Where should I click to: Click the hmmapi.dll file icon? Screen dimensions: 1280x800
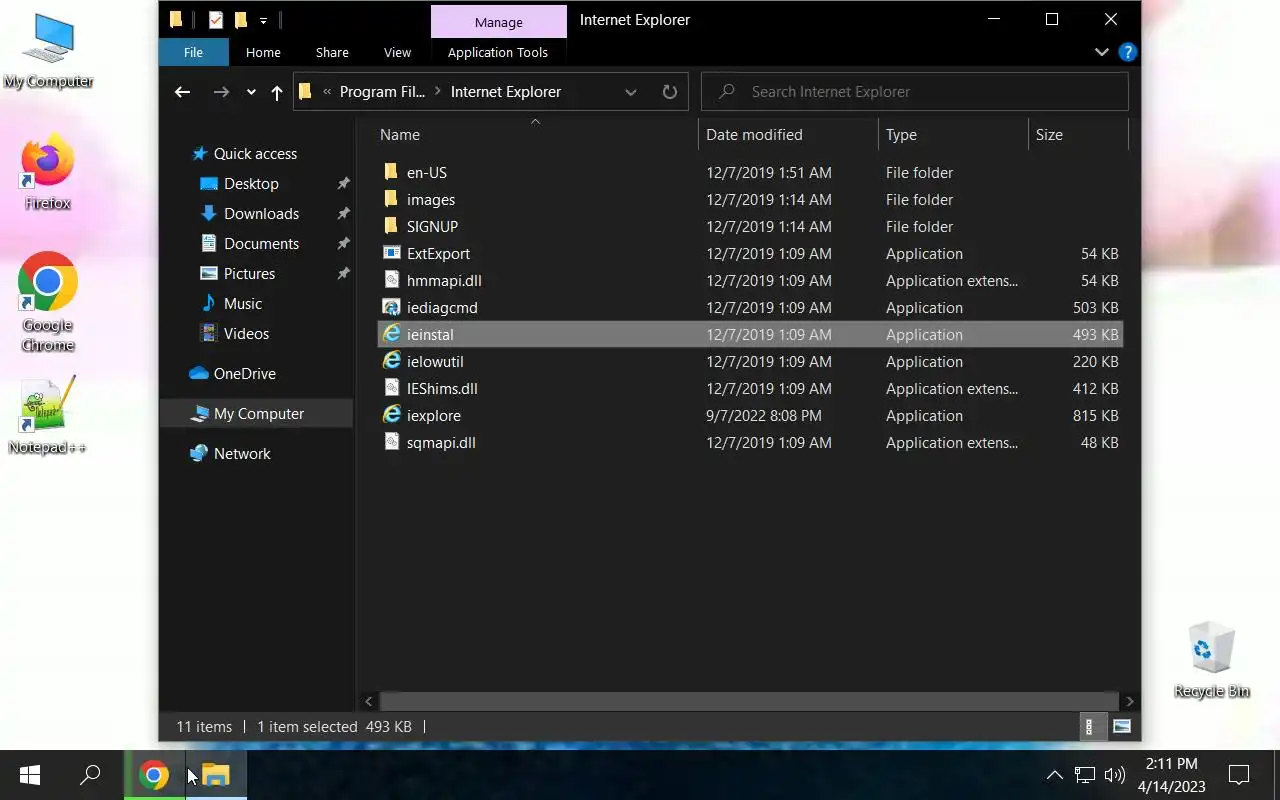[391, 280]
